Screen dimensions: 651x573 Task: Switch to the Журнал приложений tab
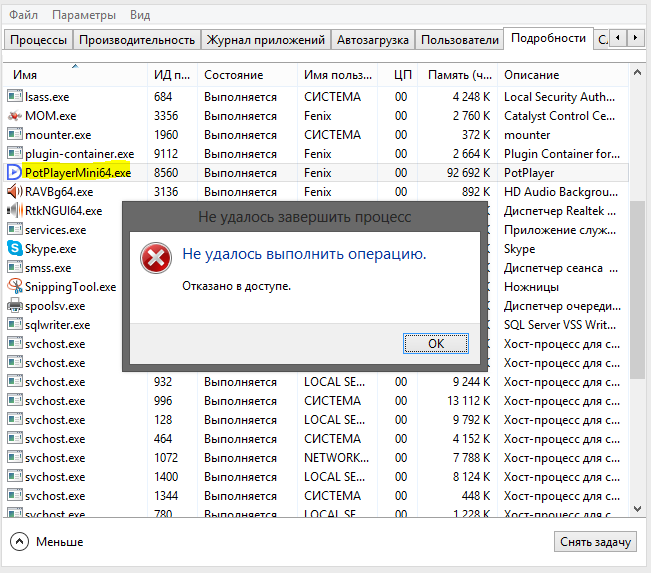pos(266,40)
